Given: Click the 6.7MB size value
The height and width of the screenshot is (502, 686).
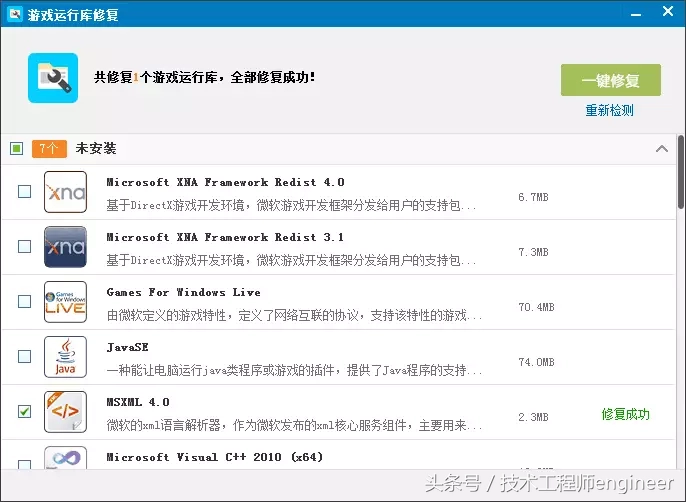Looking at the screenshot, I should 533,197.
